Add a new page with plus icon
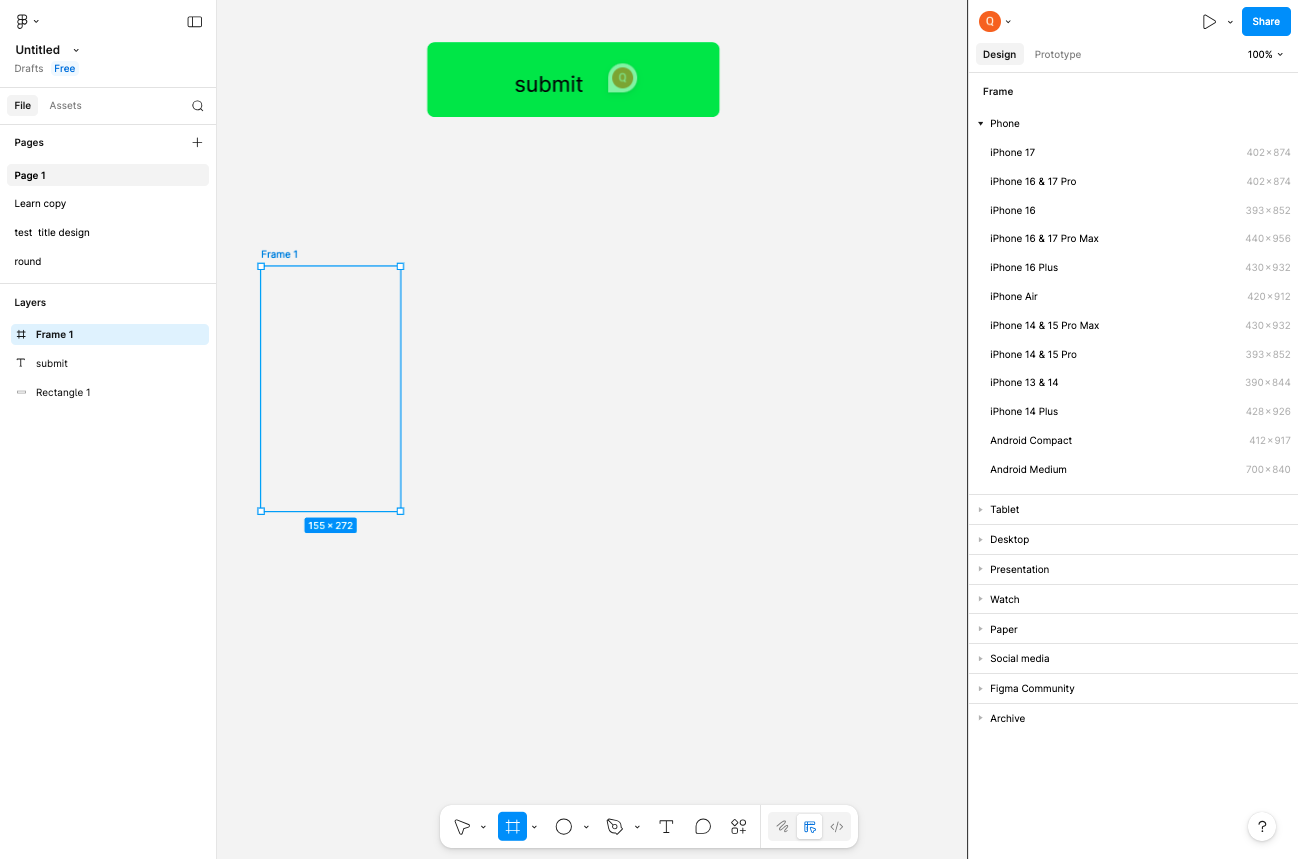1298x859 pixels. pos(197,143)
